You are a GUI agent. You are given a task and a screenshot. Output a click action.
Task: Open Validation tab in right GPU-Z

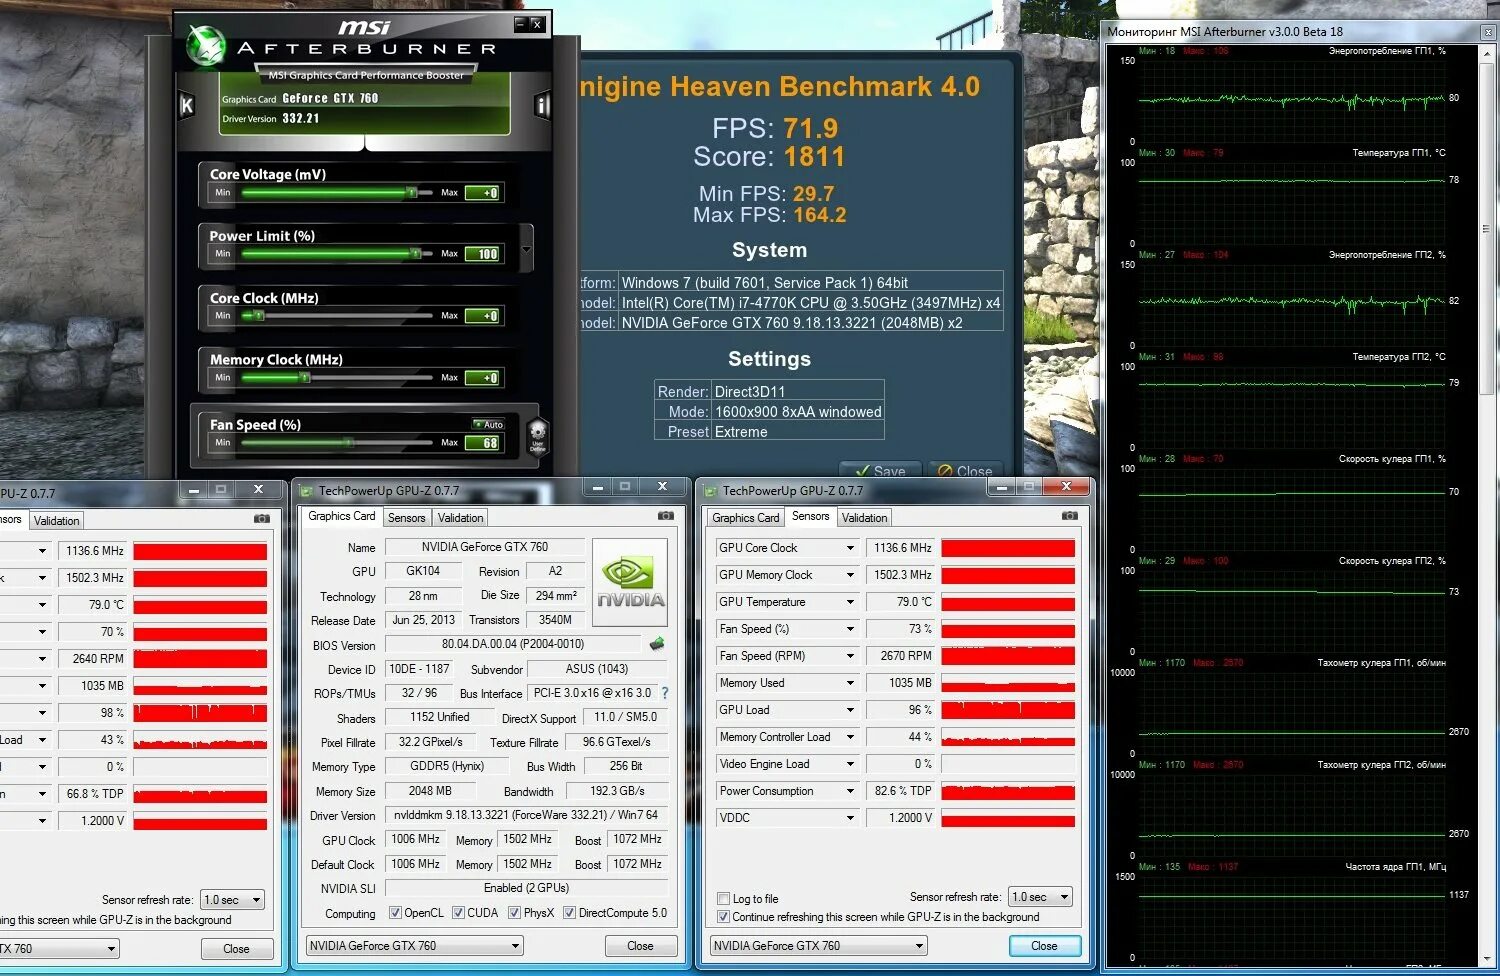[864, 518]
